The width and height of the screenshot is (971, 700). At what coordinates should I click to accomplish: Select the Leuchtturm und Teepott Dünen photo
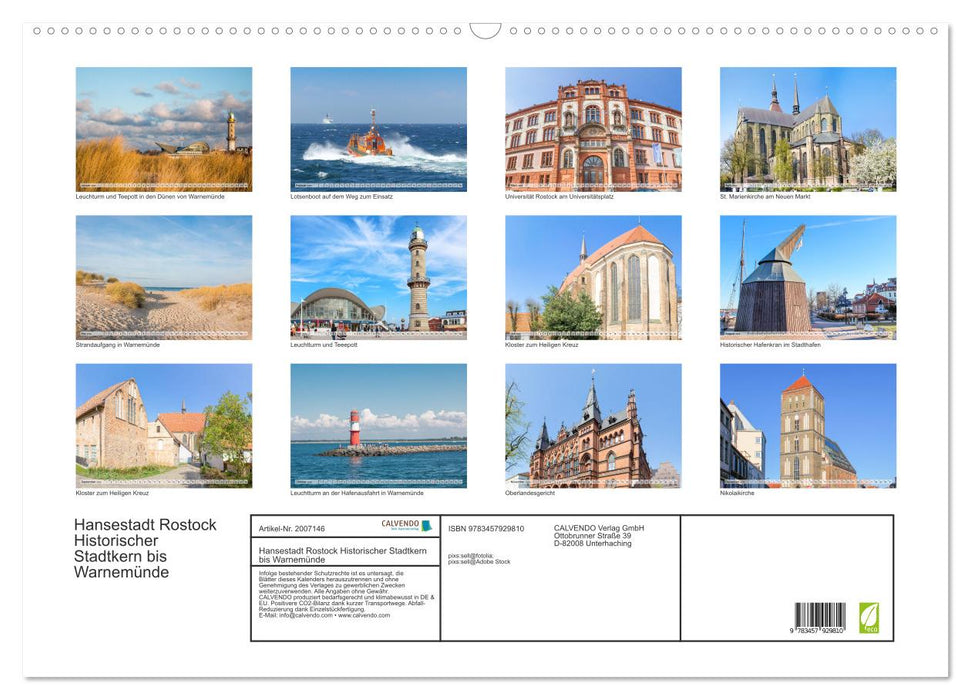163,128
